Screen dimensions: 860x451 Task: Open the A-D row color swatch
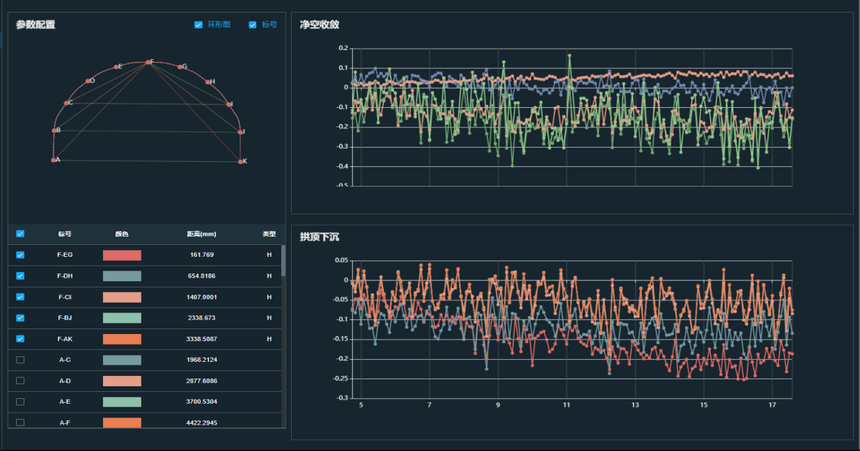point(122,381)
